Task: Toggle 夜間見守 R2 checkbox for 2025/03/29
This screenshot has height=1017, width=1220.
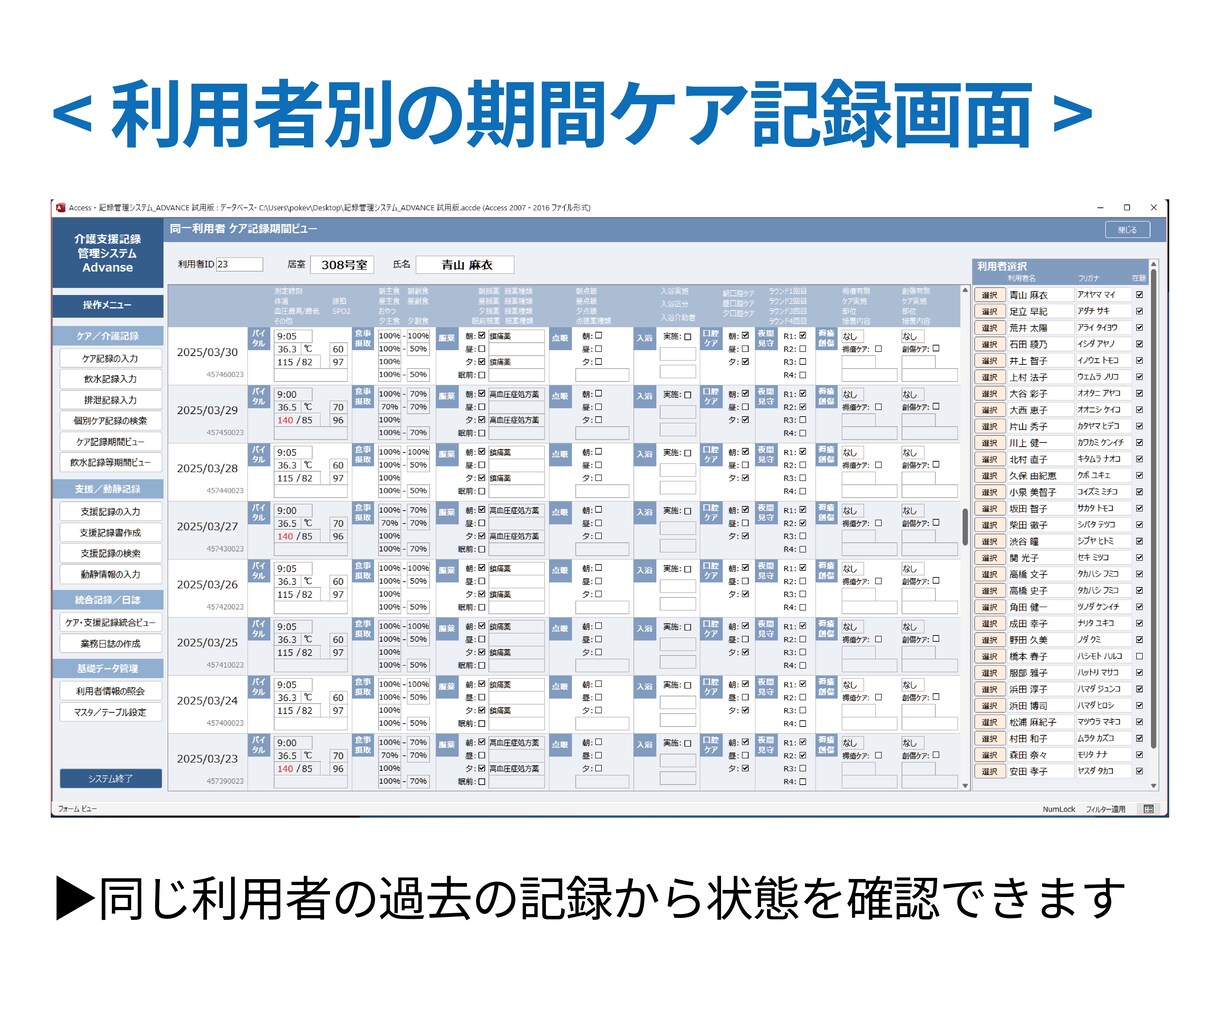Action: (x=802, y=407)
